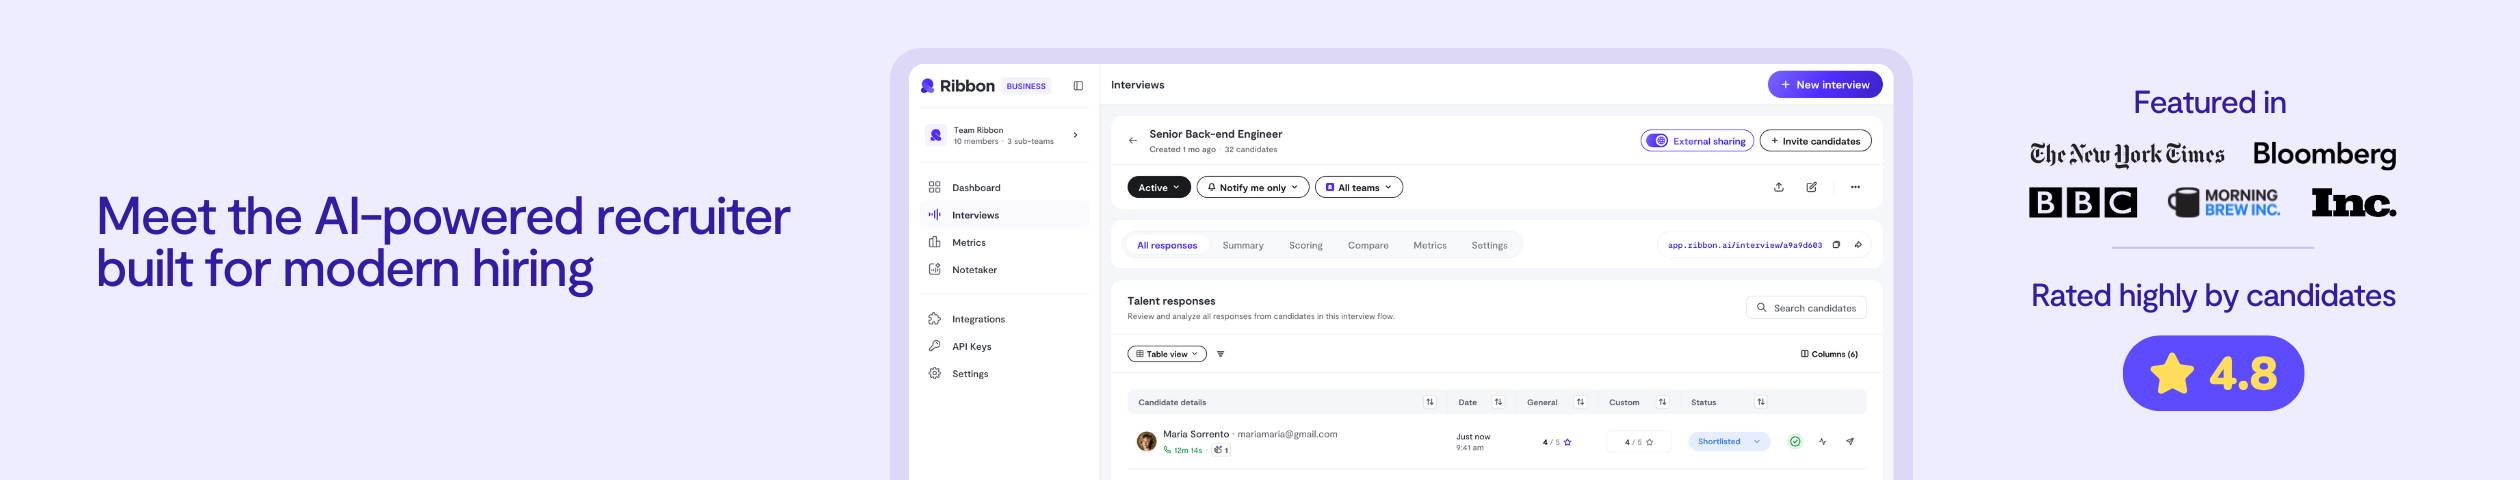The width and height of the screenshot is (2520, 480).
Task: Toggle the green approve check for Maria Sorrento
Action: pyautogui.click(x=1795, y=441)
